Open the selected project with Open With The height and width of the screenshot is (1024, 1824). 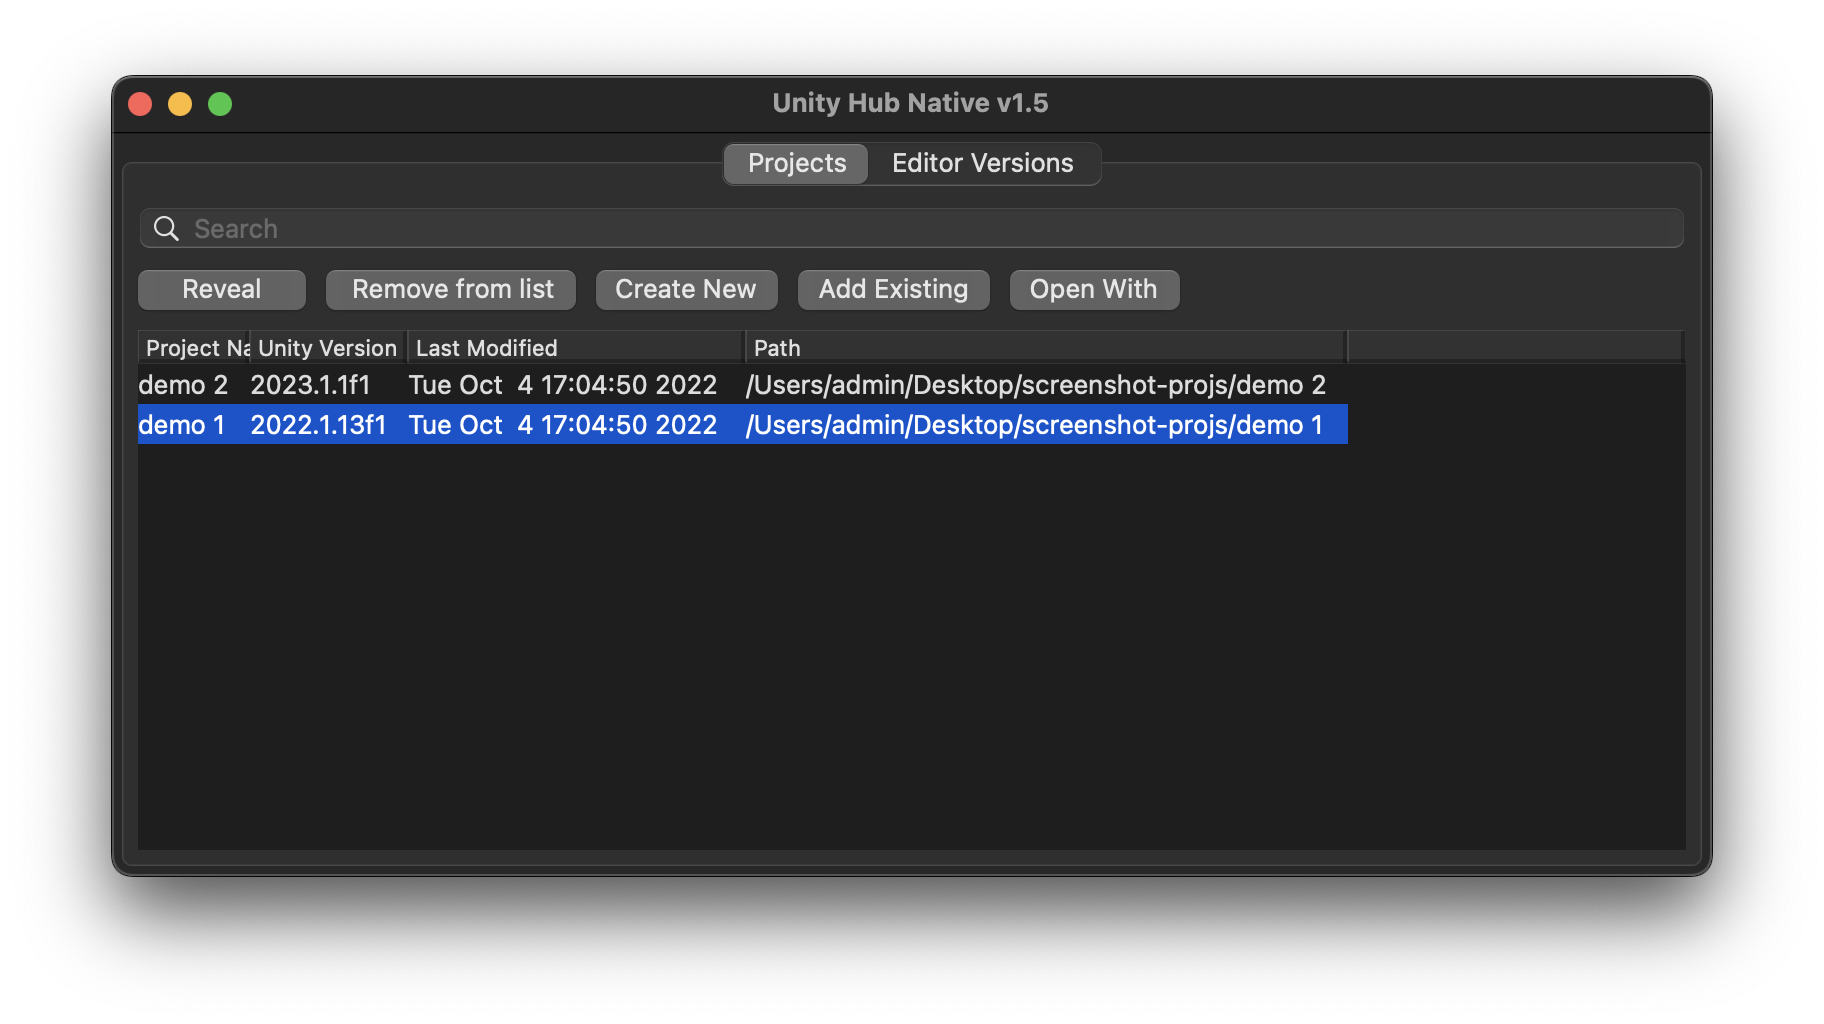coord(1094,289)
